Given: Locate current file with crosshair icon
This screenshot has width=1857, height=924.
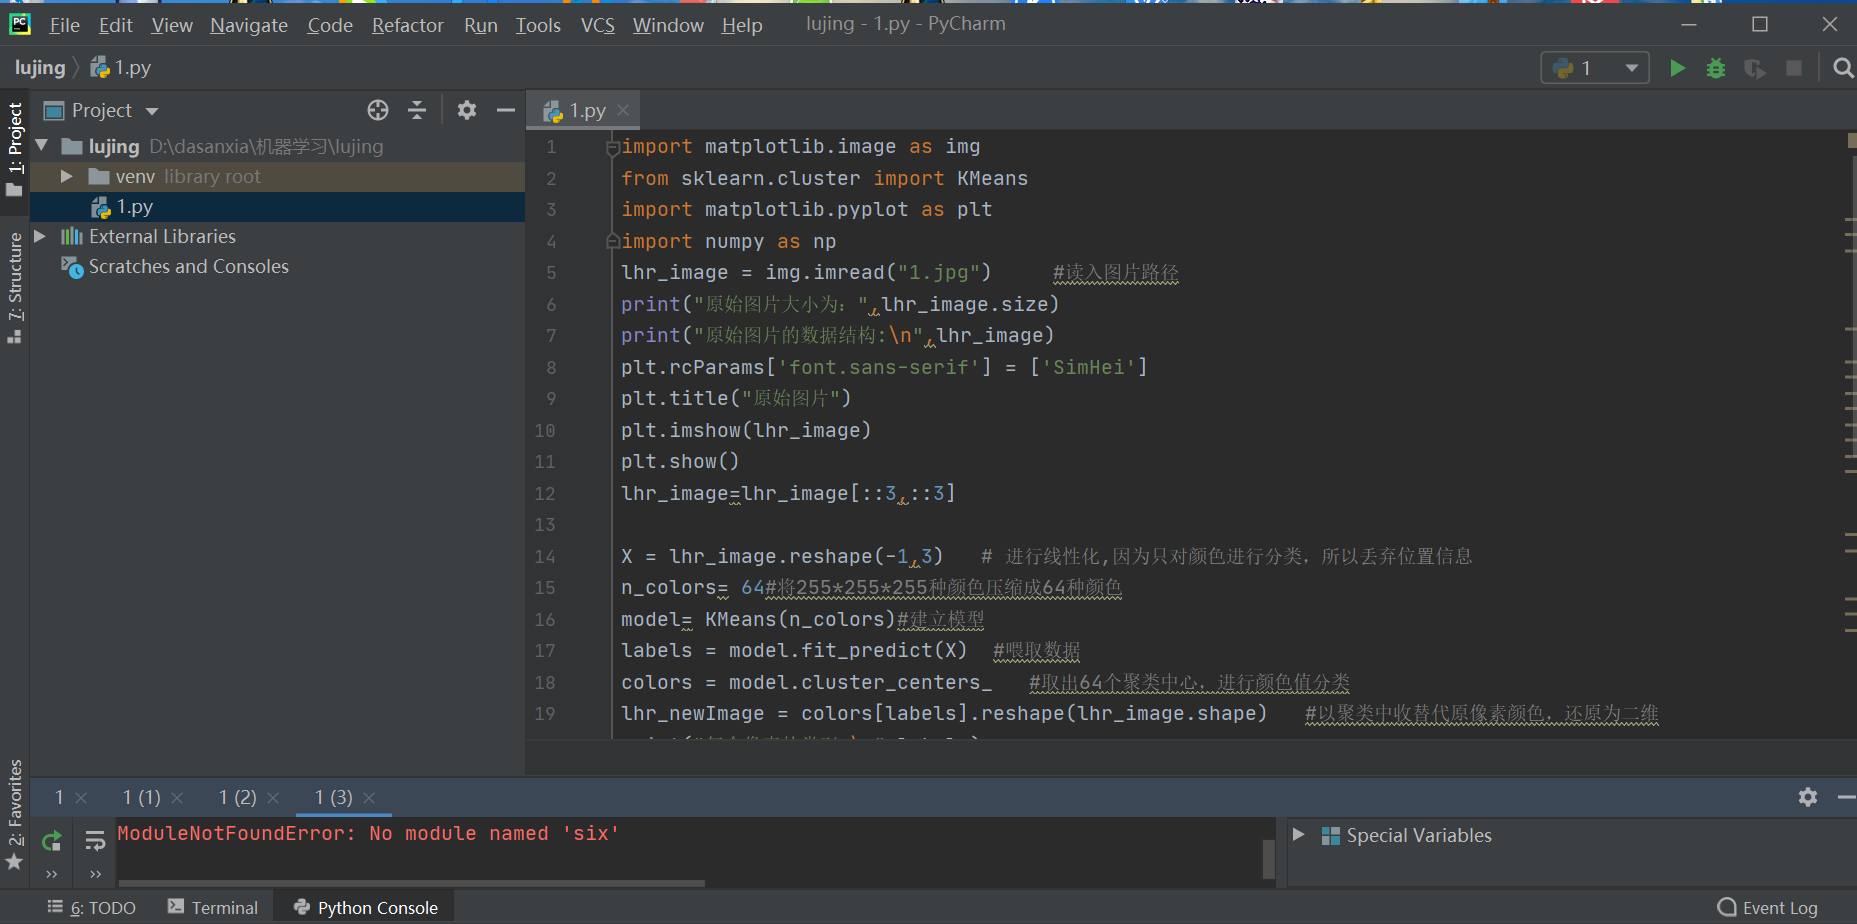Looking at the screenshot, I should click(378, 110).
